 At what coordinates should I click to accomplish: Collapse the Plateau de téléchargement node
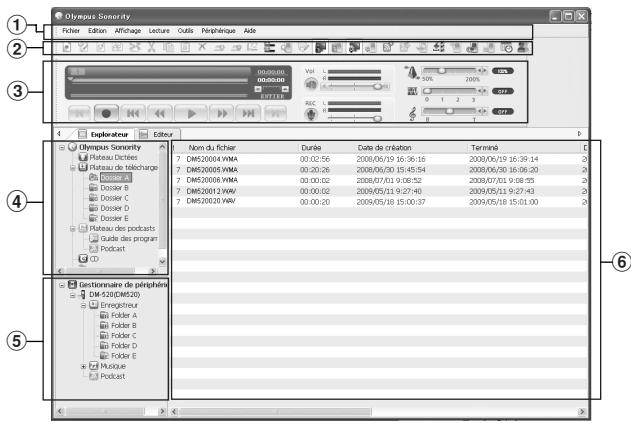click(73, 167)
